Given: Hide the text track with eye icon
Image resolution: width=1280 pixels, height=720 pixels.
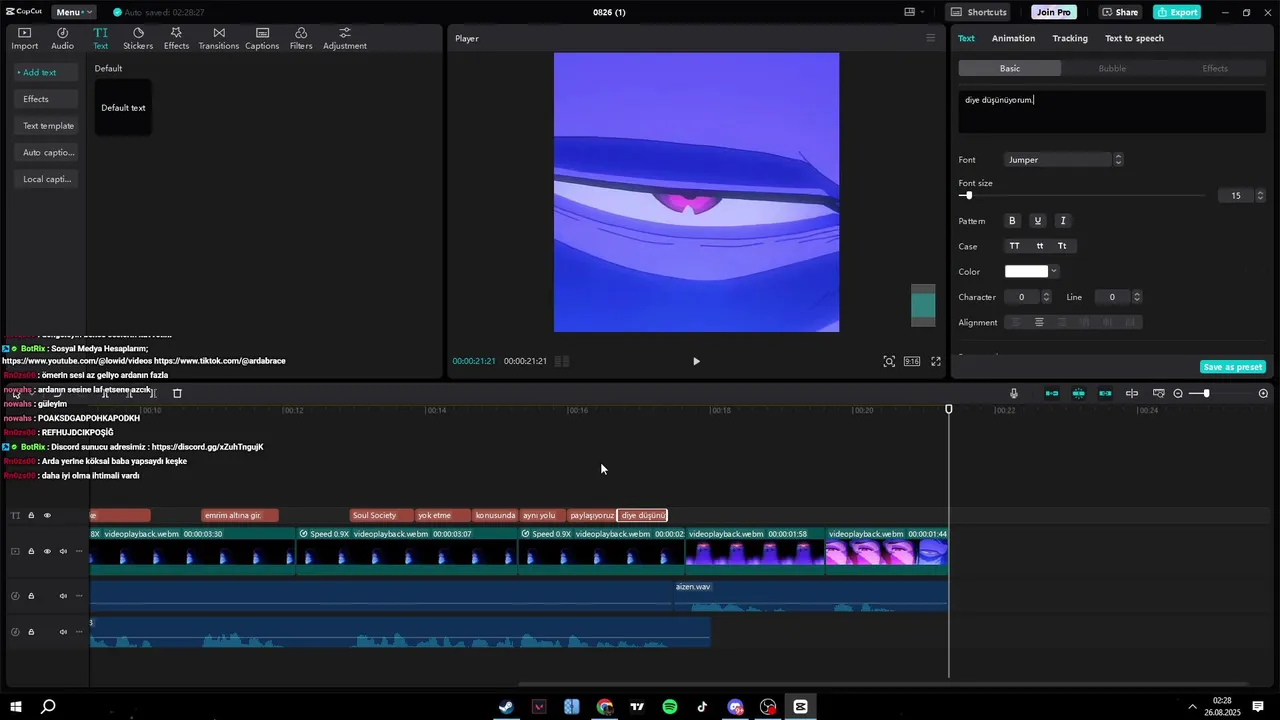Looking at the screenshot, I should 47,515.
